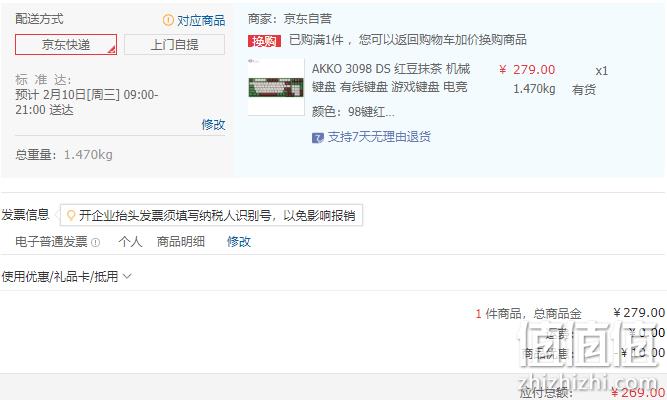This screenshot has height=400, width=667.
Task: Click the selected corner mark on 京东快递
Action: [x=112, y=50]
